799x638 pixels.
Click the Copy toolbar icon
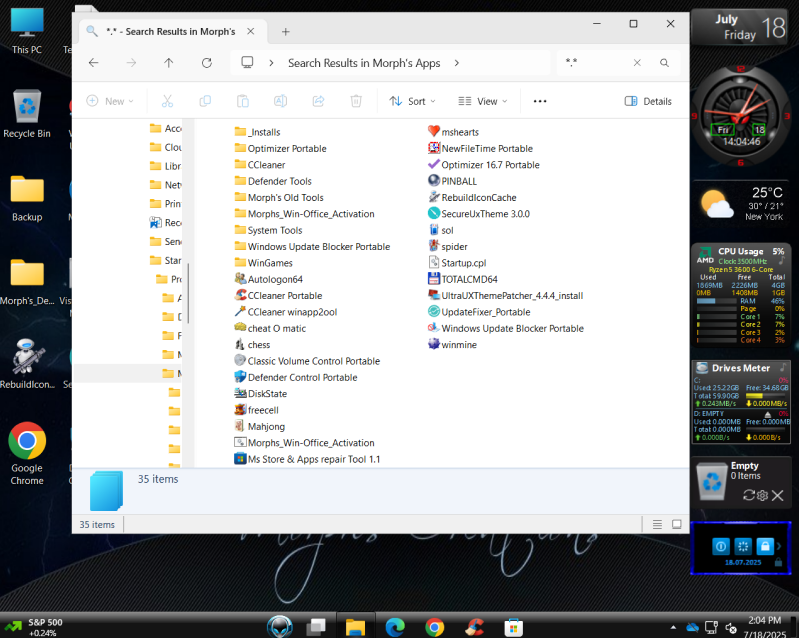tap(205, 101)
